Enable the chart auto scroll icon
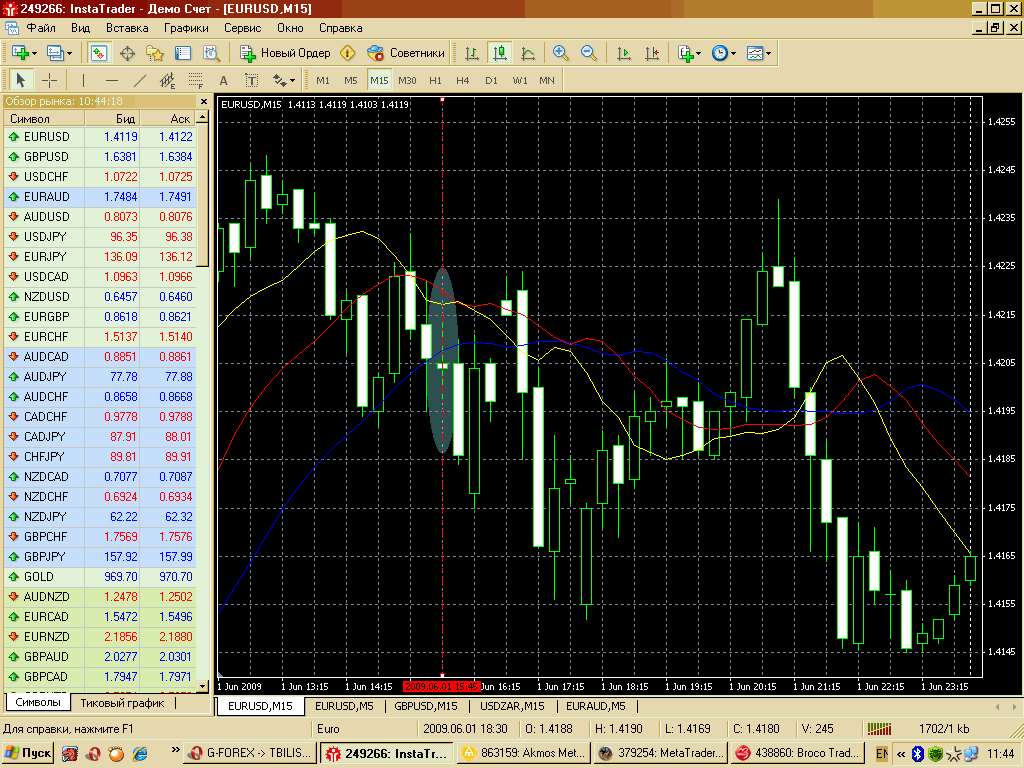This screenshot has height=768, width=1024. tap(624, 53)
